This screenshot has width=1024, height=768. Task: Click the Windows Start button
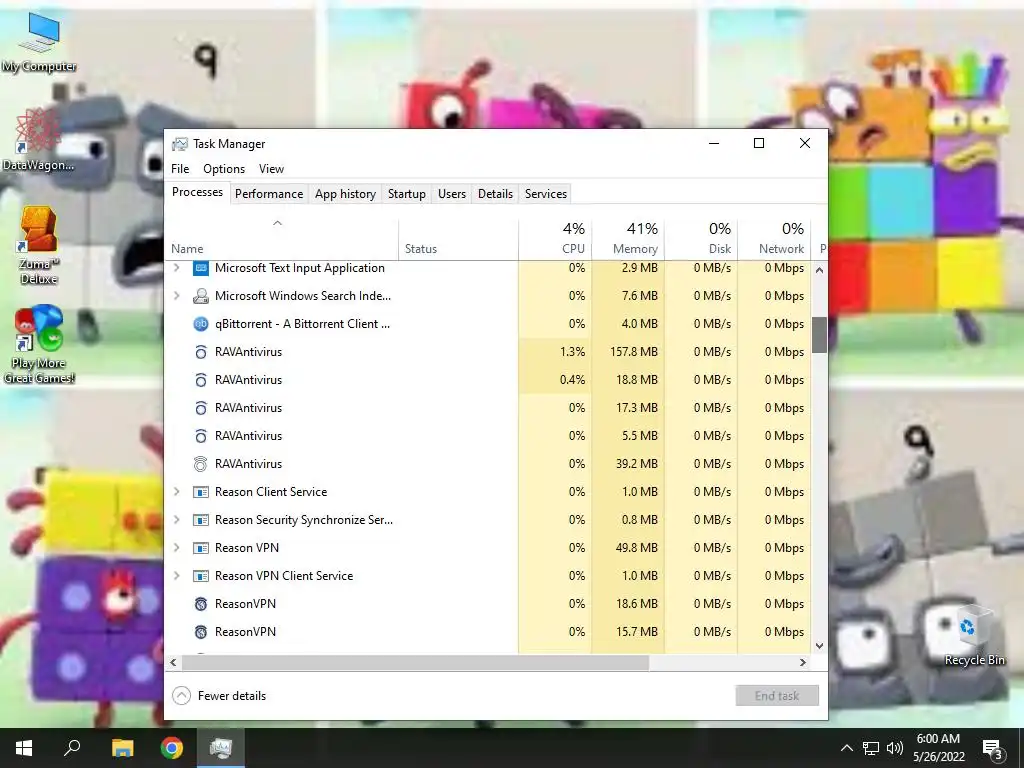pos(24,748)
